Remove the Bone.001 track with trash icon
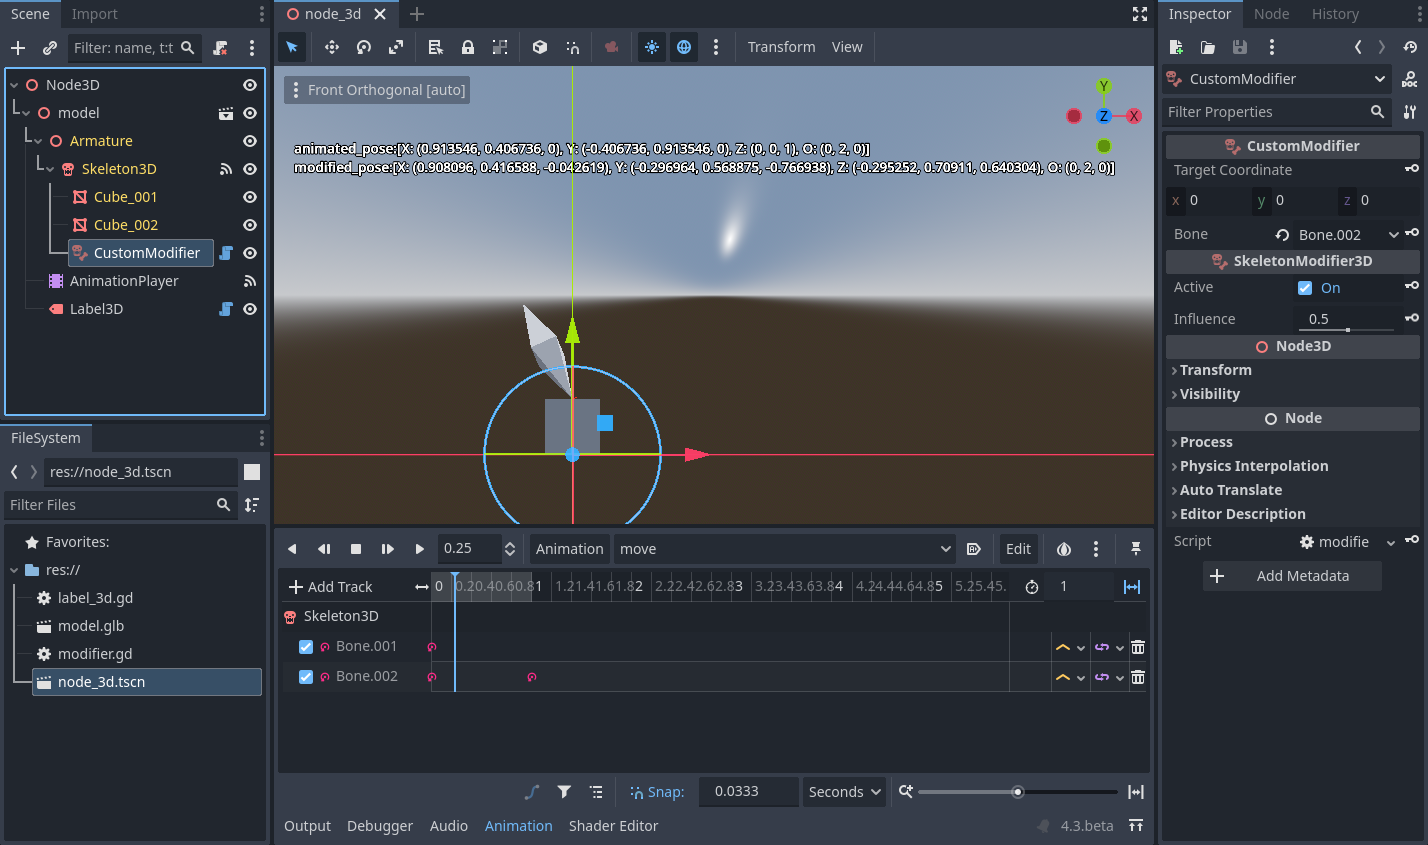Viewport: 1428px width, 845px height. 1138,647
